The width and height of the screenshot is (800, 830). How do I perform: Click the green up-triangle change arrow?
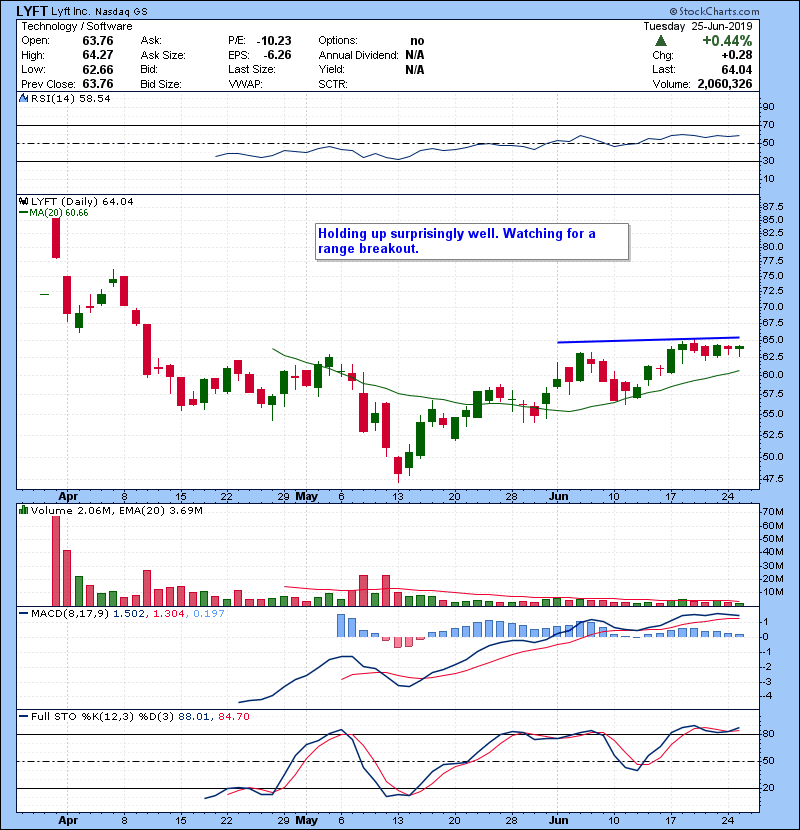tap(660, 41)
